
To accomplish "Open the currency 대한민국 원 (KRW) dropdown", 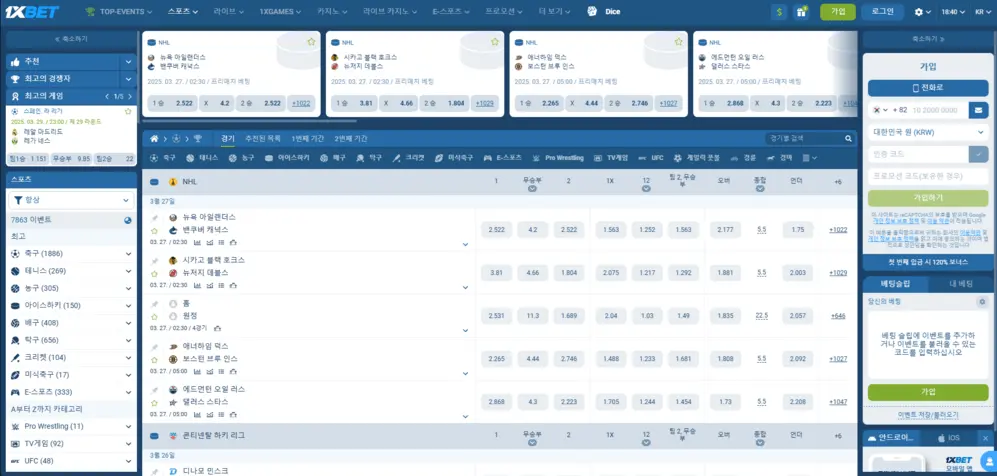I will click(928, 132).
